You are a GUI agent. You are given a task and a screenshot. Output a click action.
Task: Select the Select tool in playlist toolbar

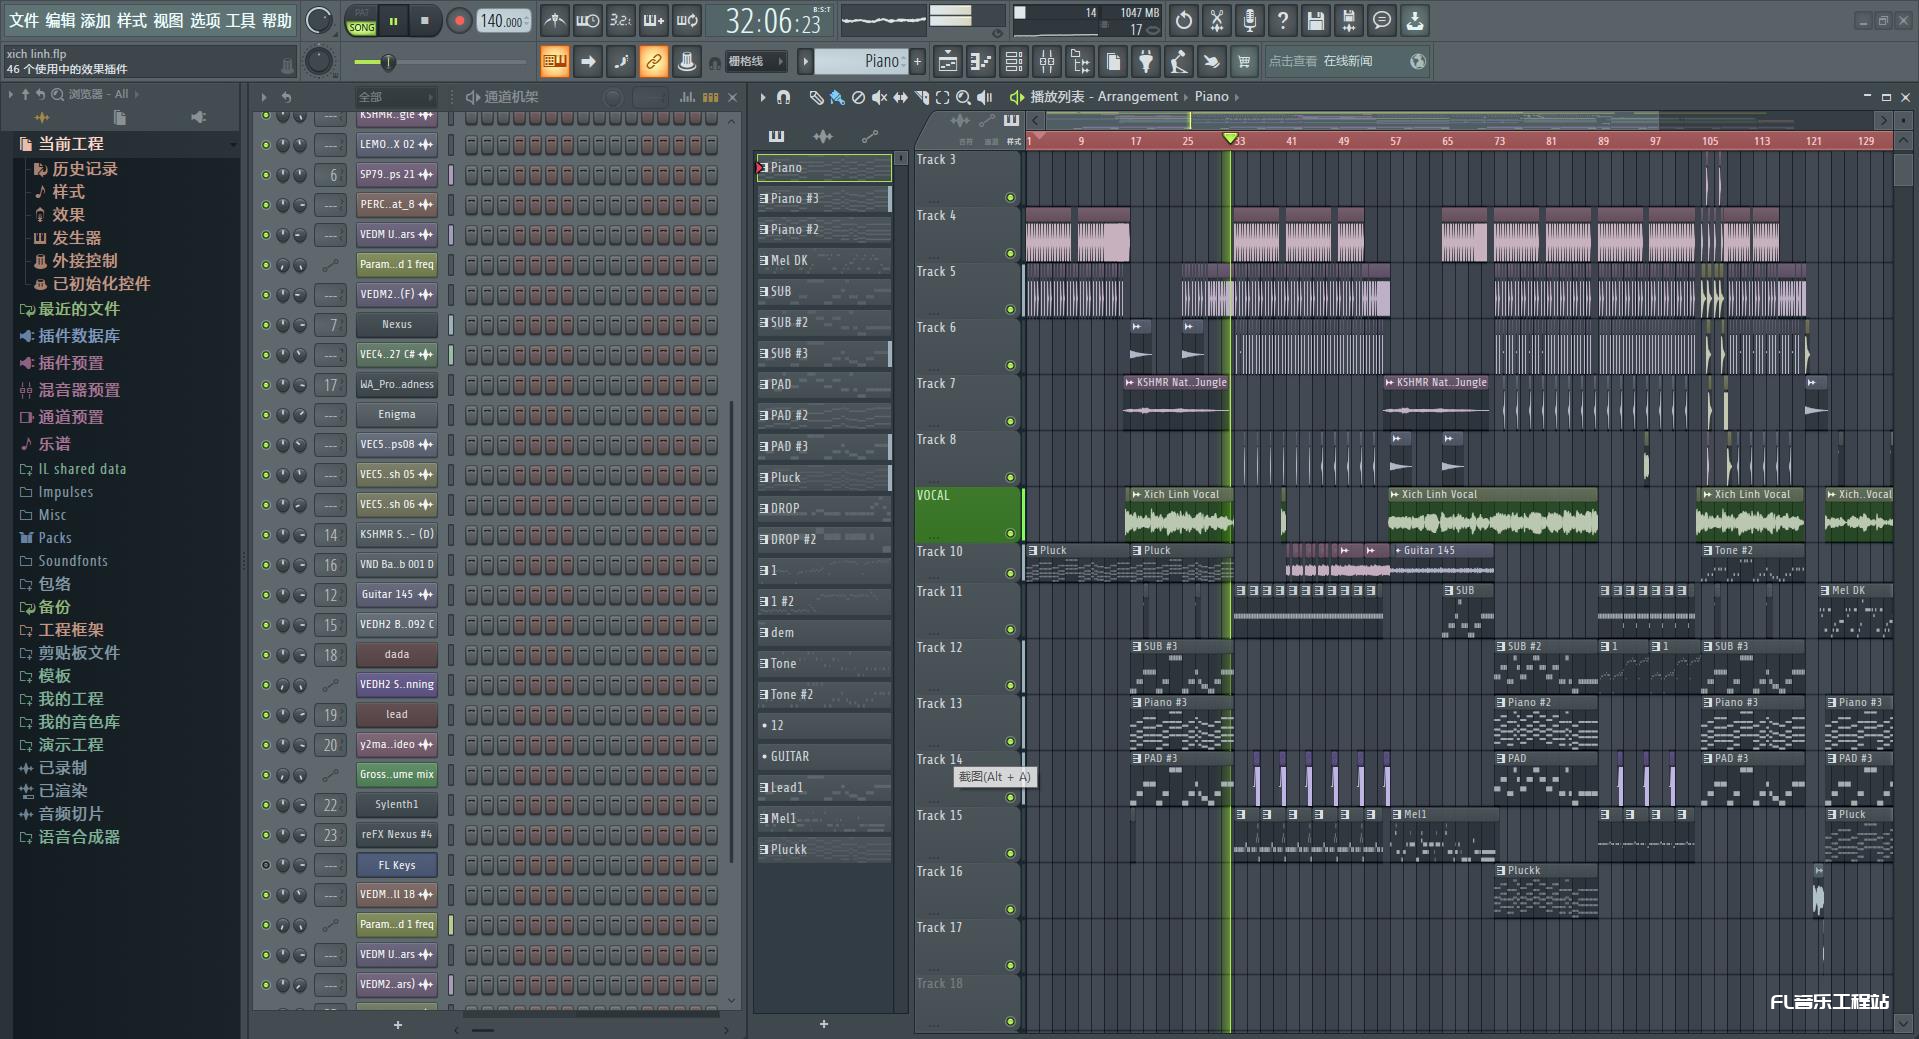[942, 97]
